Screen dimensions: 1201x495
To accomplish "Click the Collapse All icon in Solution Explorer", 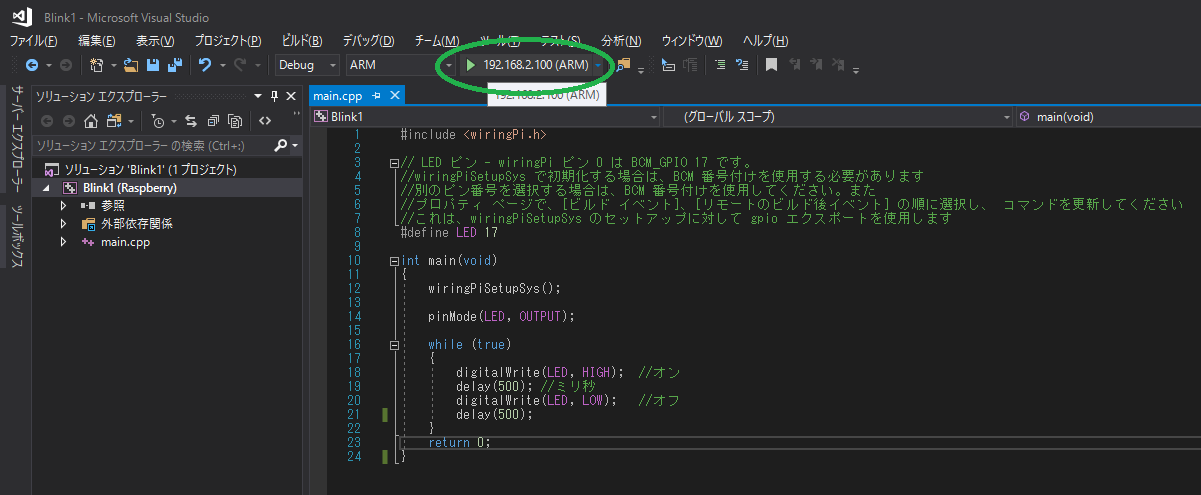I will pyautogui.click(x=213, y=121).
